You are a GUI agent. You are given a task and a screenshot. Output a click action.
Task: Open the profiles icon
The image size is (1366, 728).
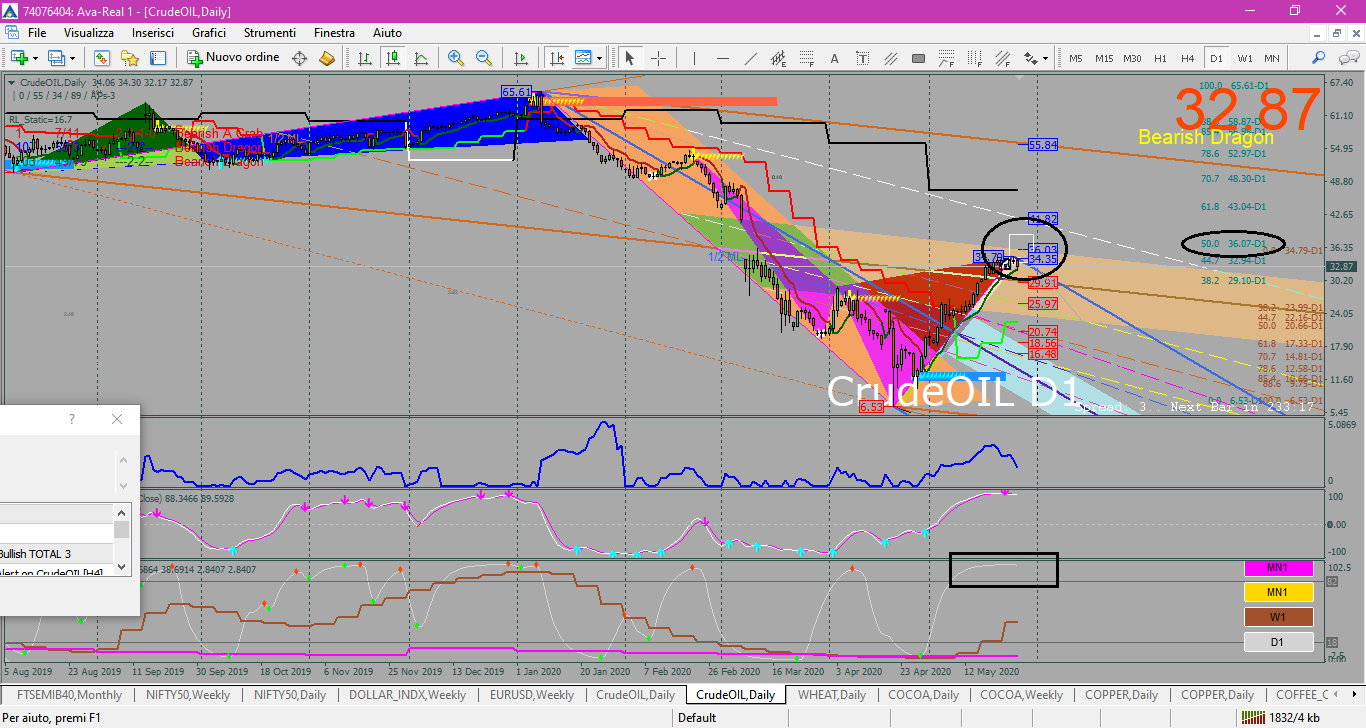click(x=56, y=58)
